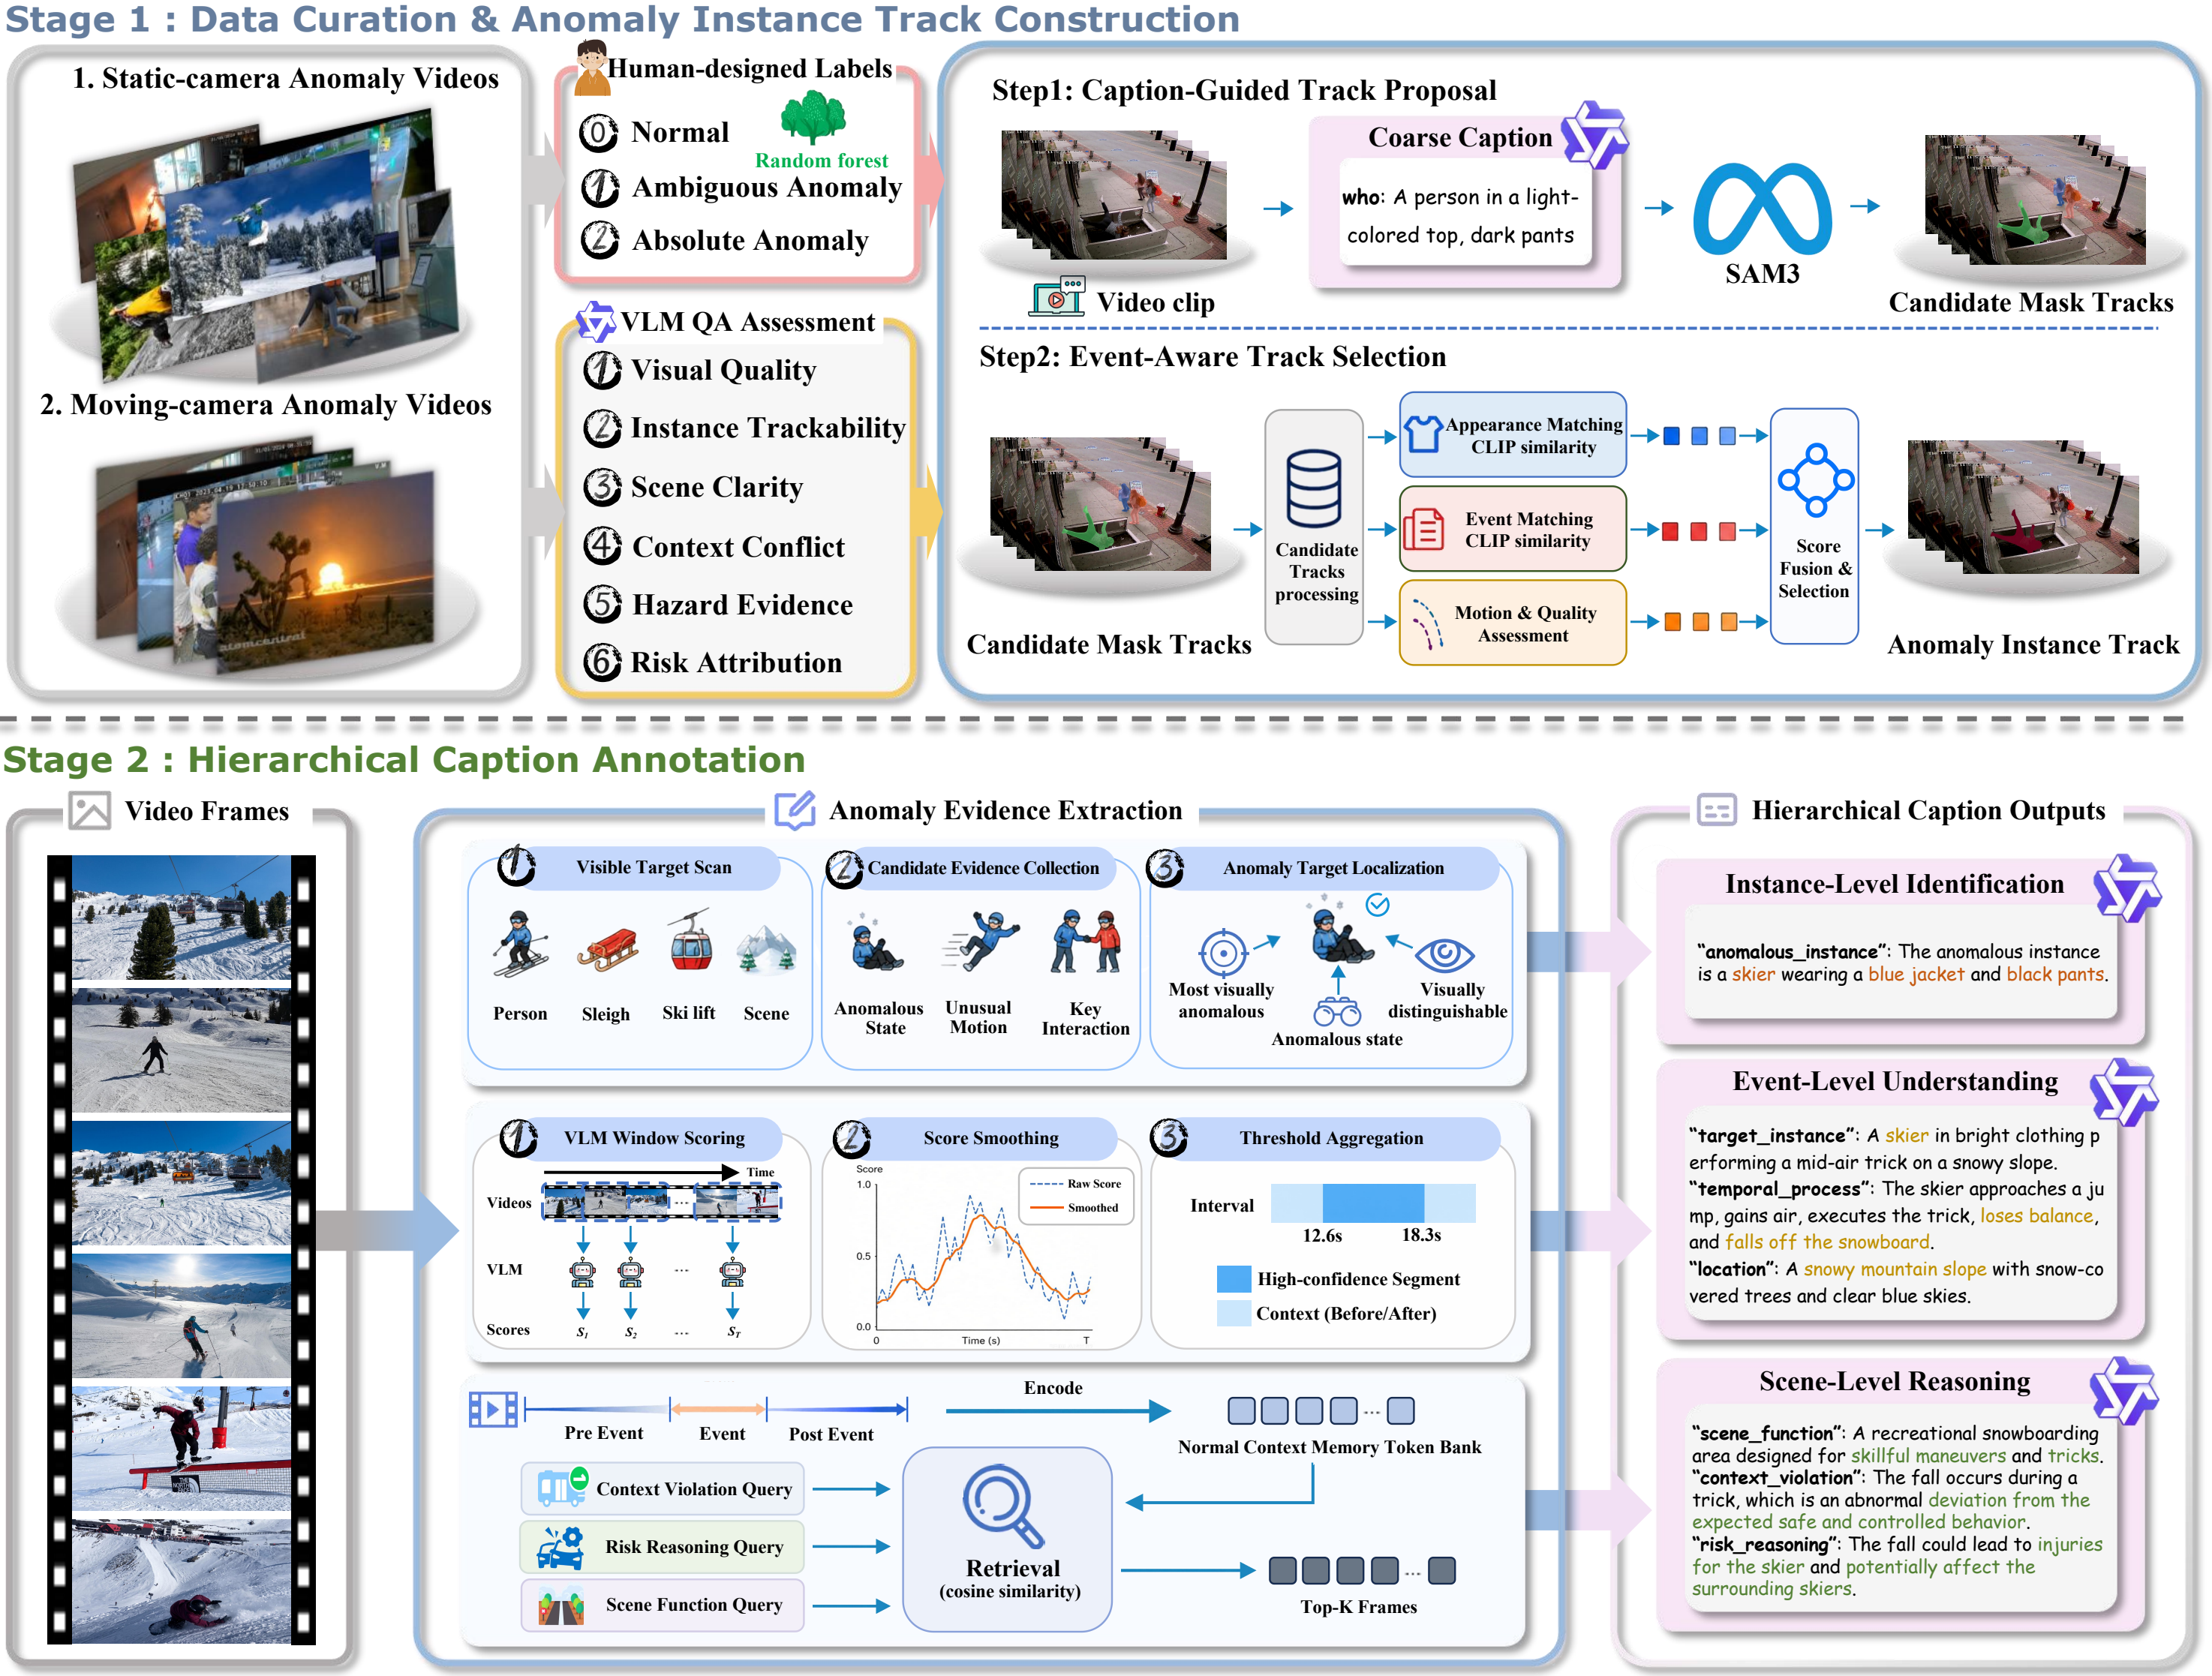Click the High-confidence Segment blue swatch
This screenshot has width=2212, height=1676.
pos(1234,1279)
